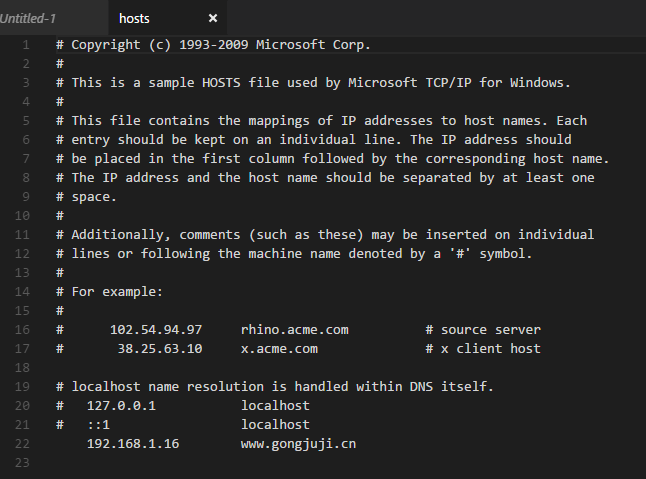646x479 pixels.
Task: Click the 'For example:' comment line
Action: coord(109,292)
